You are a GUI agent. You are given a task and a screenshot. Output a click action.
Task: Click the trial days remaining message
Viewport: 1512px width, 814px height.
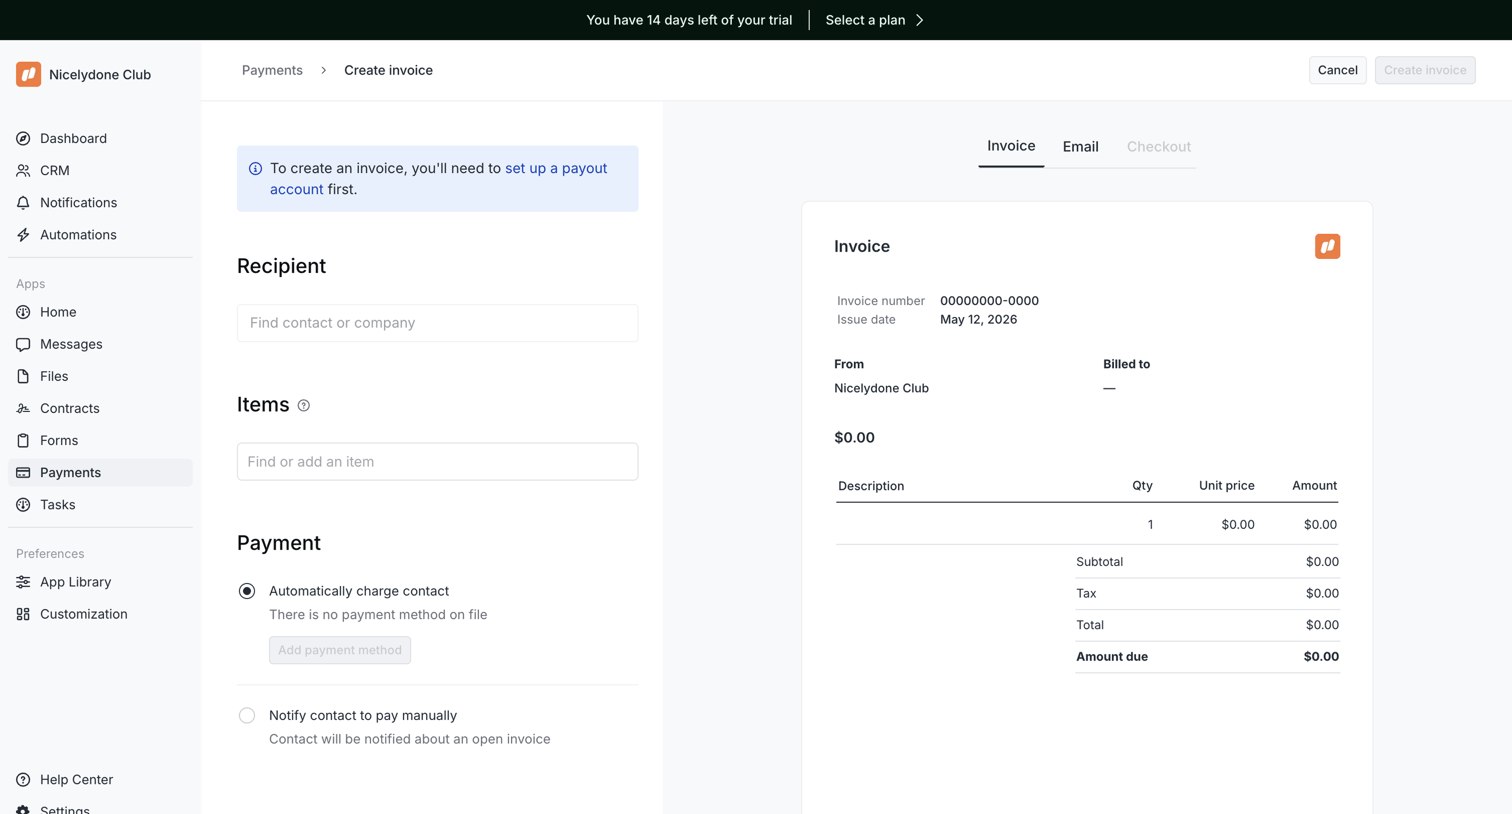pyautogui.click(x=689, y=20)
